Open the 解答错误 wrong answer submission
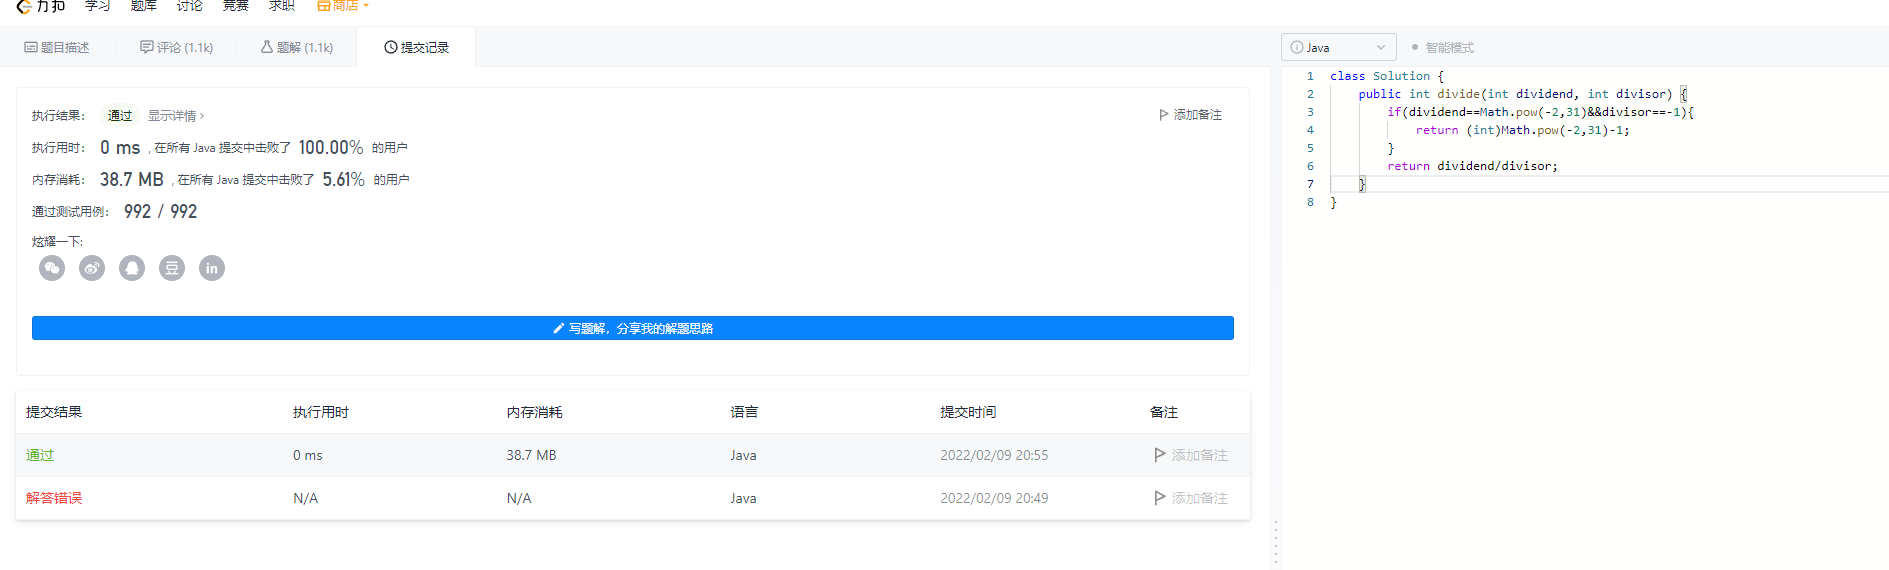The width and height of the screenshot is (1889, 570). [54, 498]
